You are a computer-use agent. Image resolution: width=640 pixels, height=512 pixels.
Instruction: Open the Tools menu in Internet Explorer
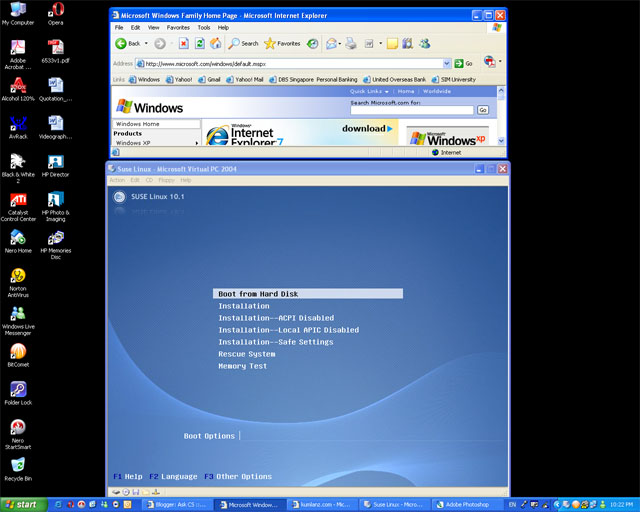(204, 27)
